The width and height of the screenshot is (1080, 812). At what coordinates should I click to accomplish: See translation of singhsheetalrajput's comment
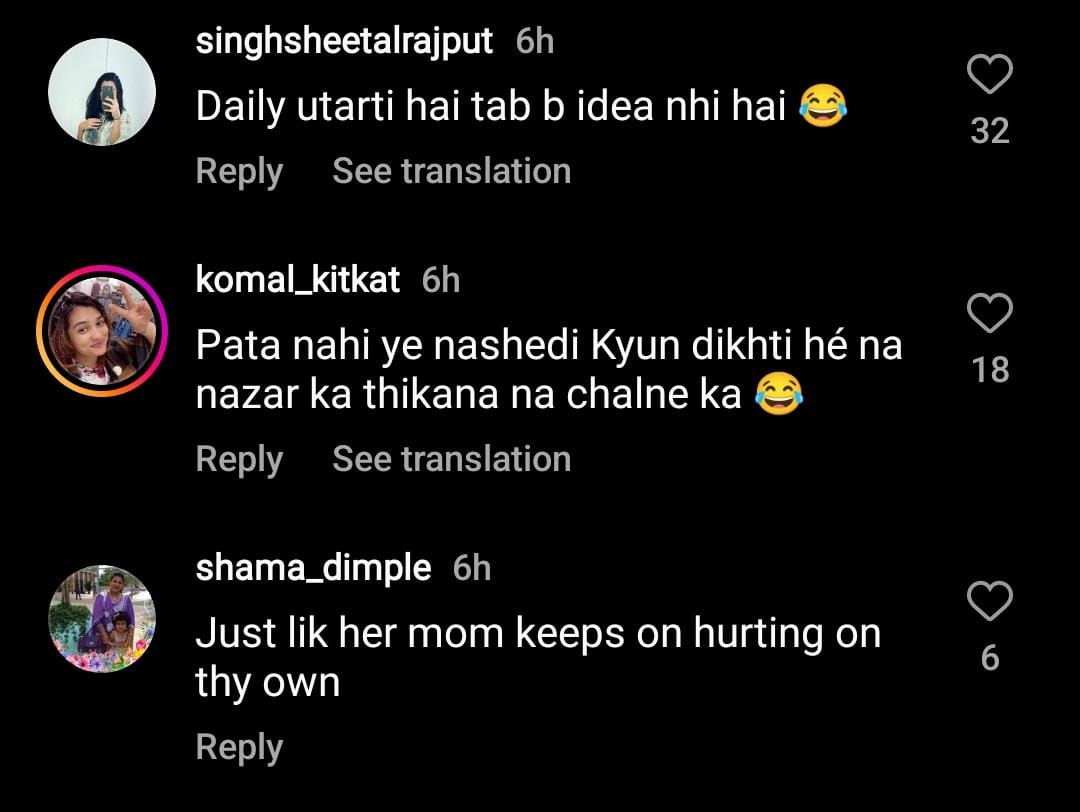pos(451,171)
